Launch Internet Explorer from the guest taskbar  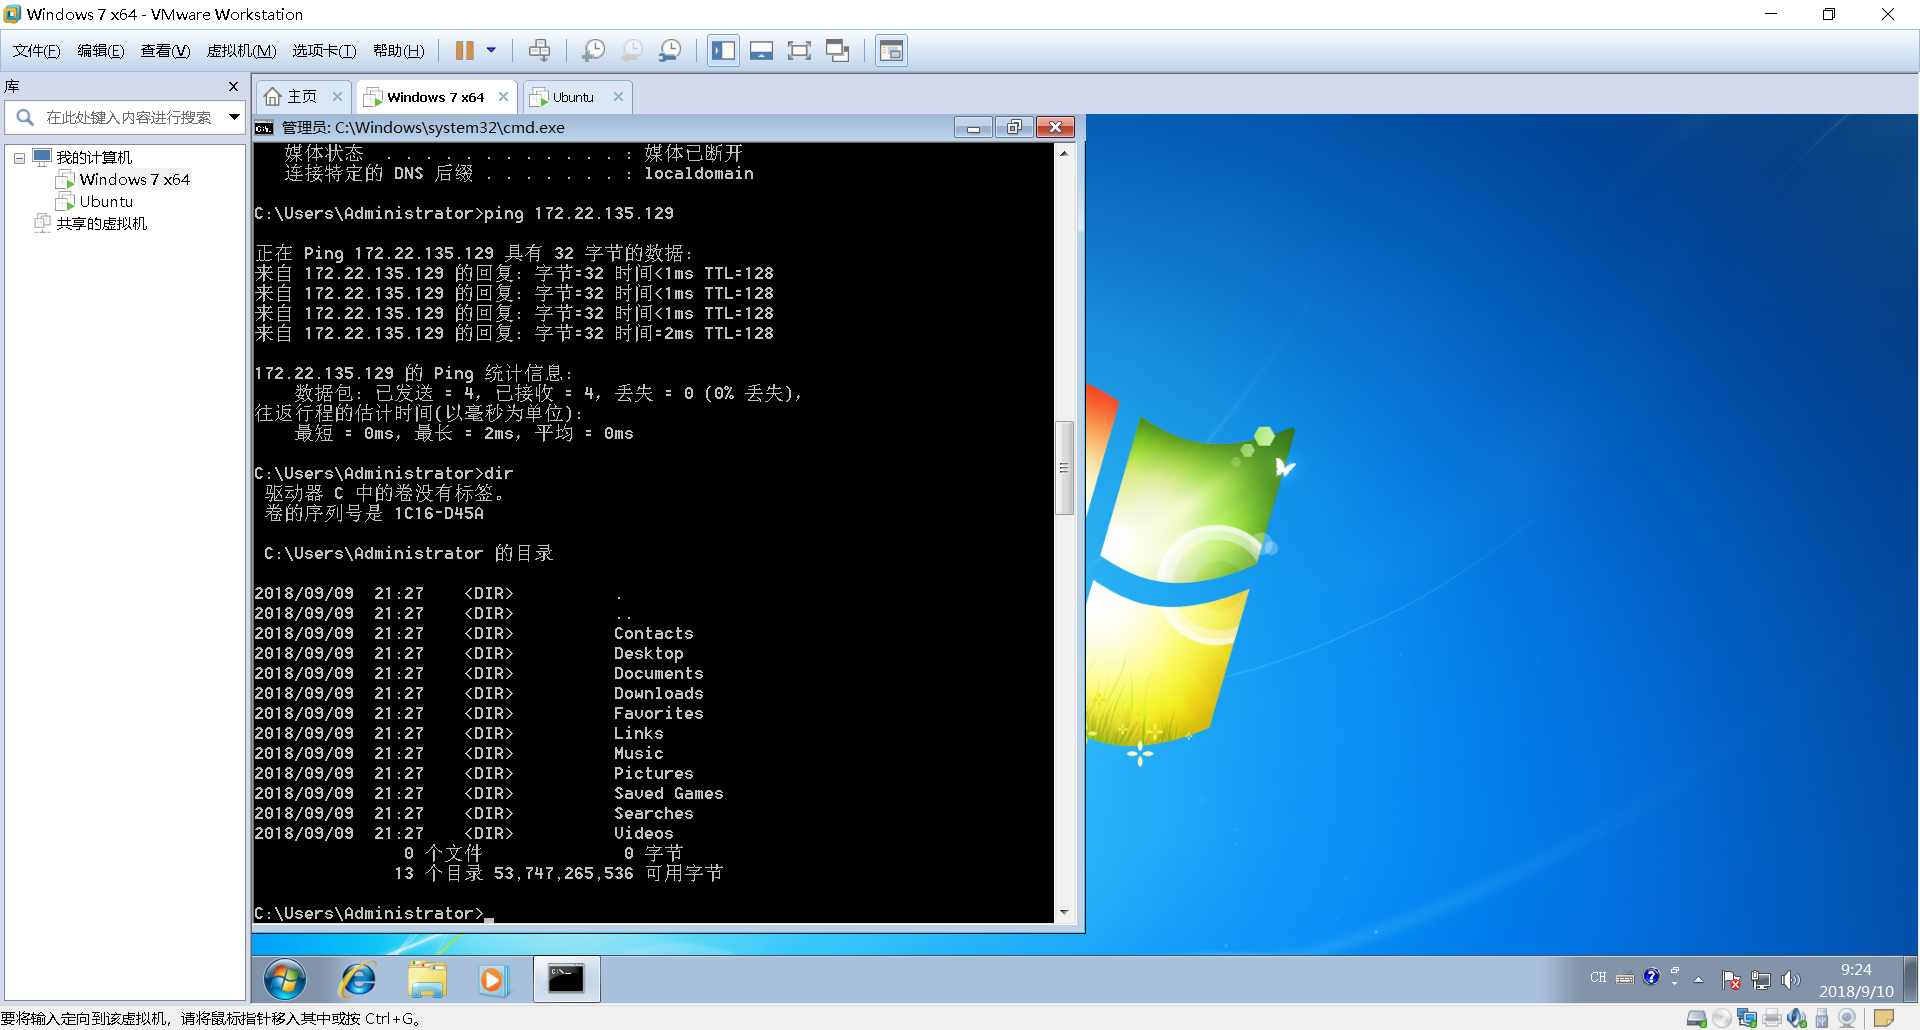[x=357, y=980]
